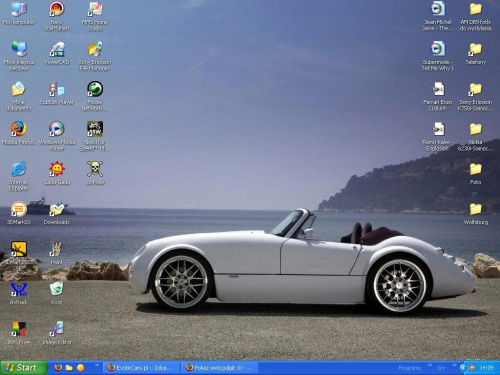The image size is (500, 375).
Task: Open Kosz recycle bin
Action: (57, 289)
